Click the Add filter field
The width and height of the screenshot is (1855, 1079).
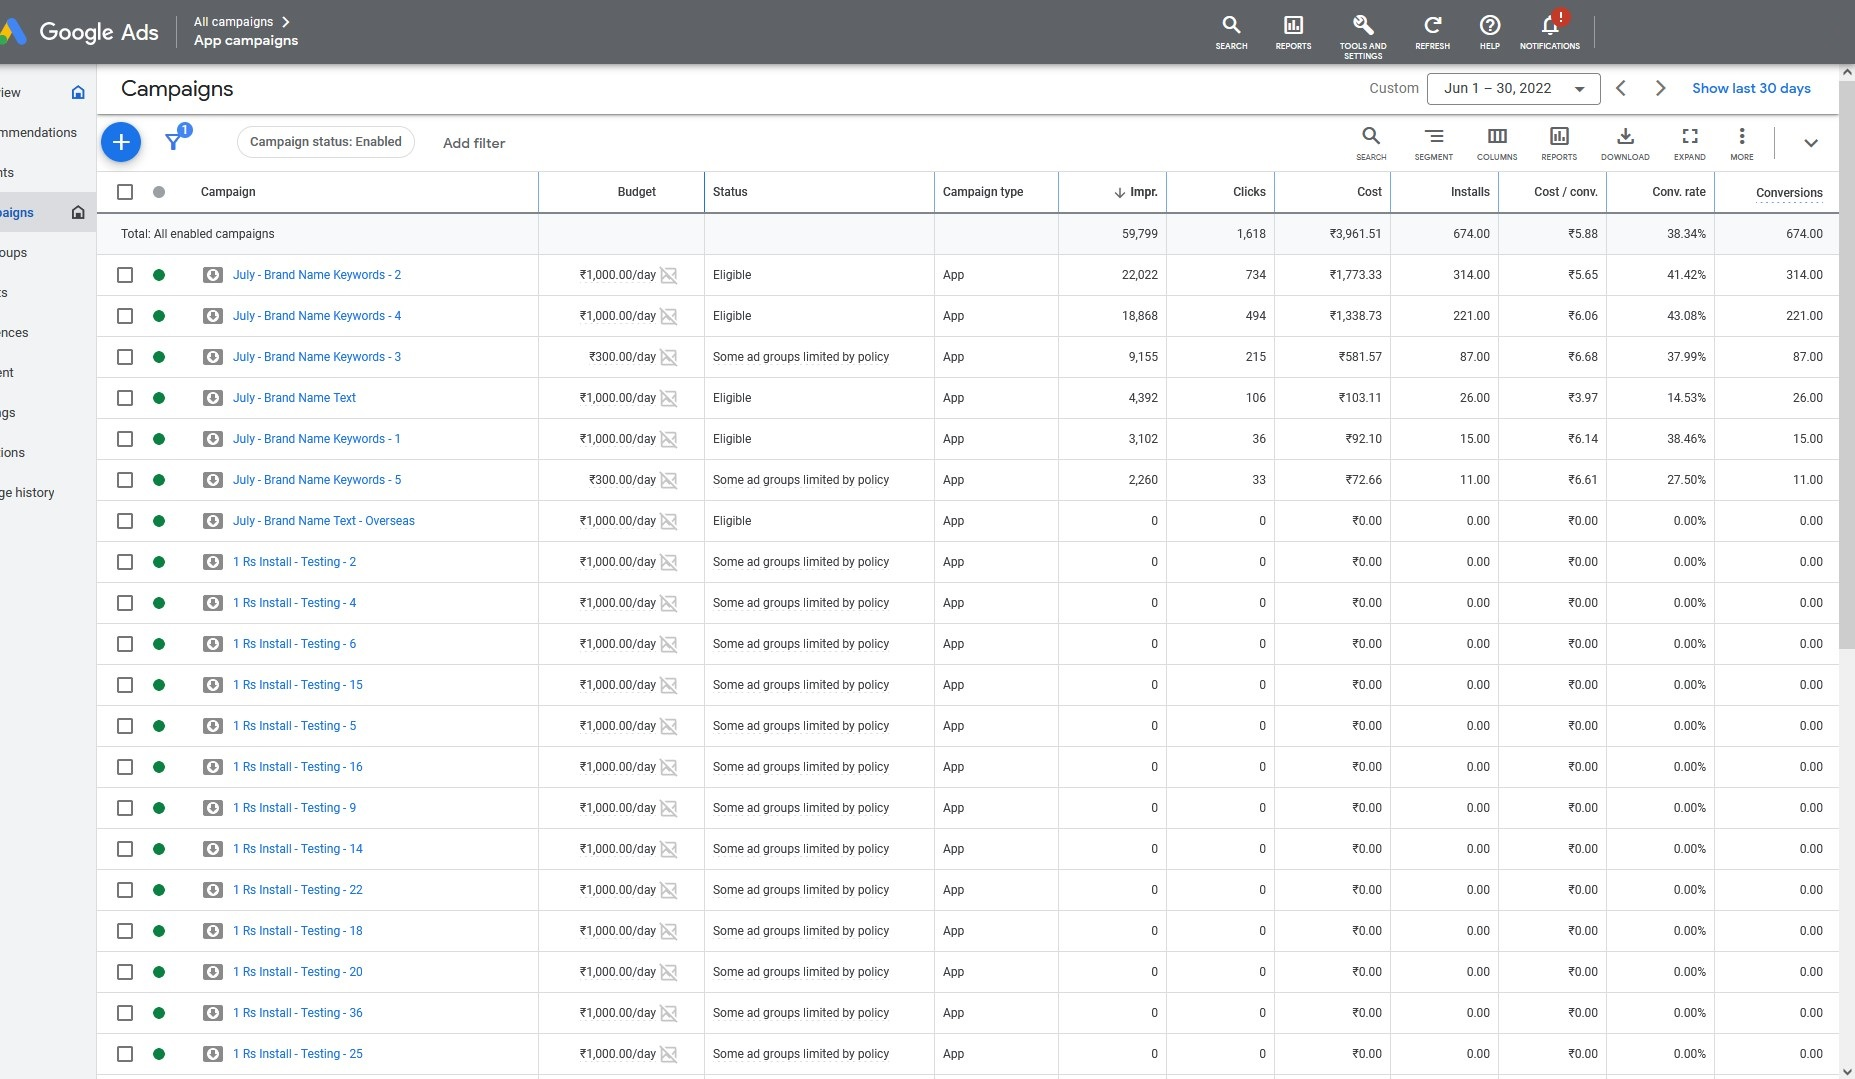click(x=474, y=143)
